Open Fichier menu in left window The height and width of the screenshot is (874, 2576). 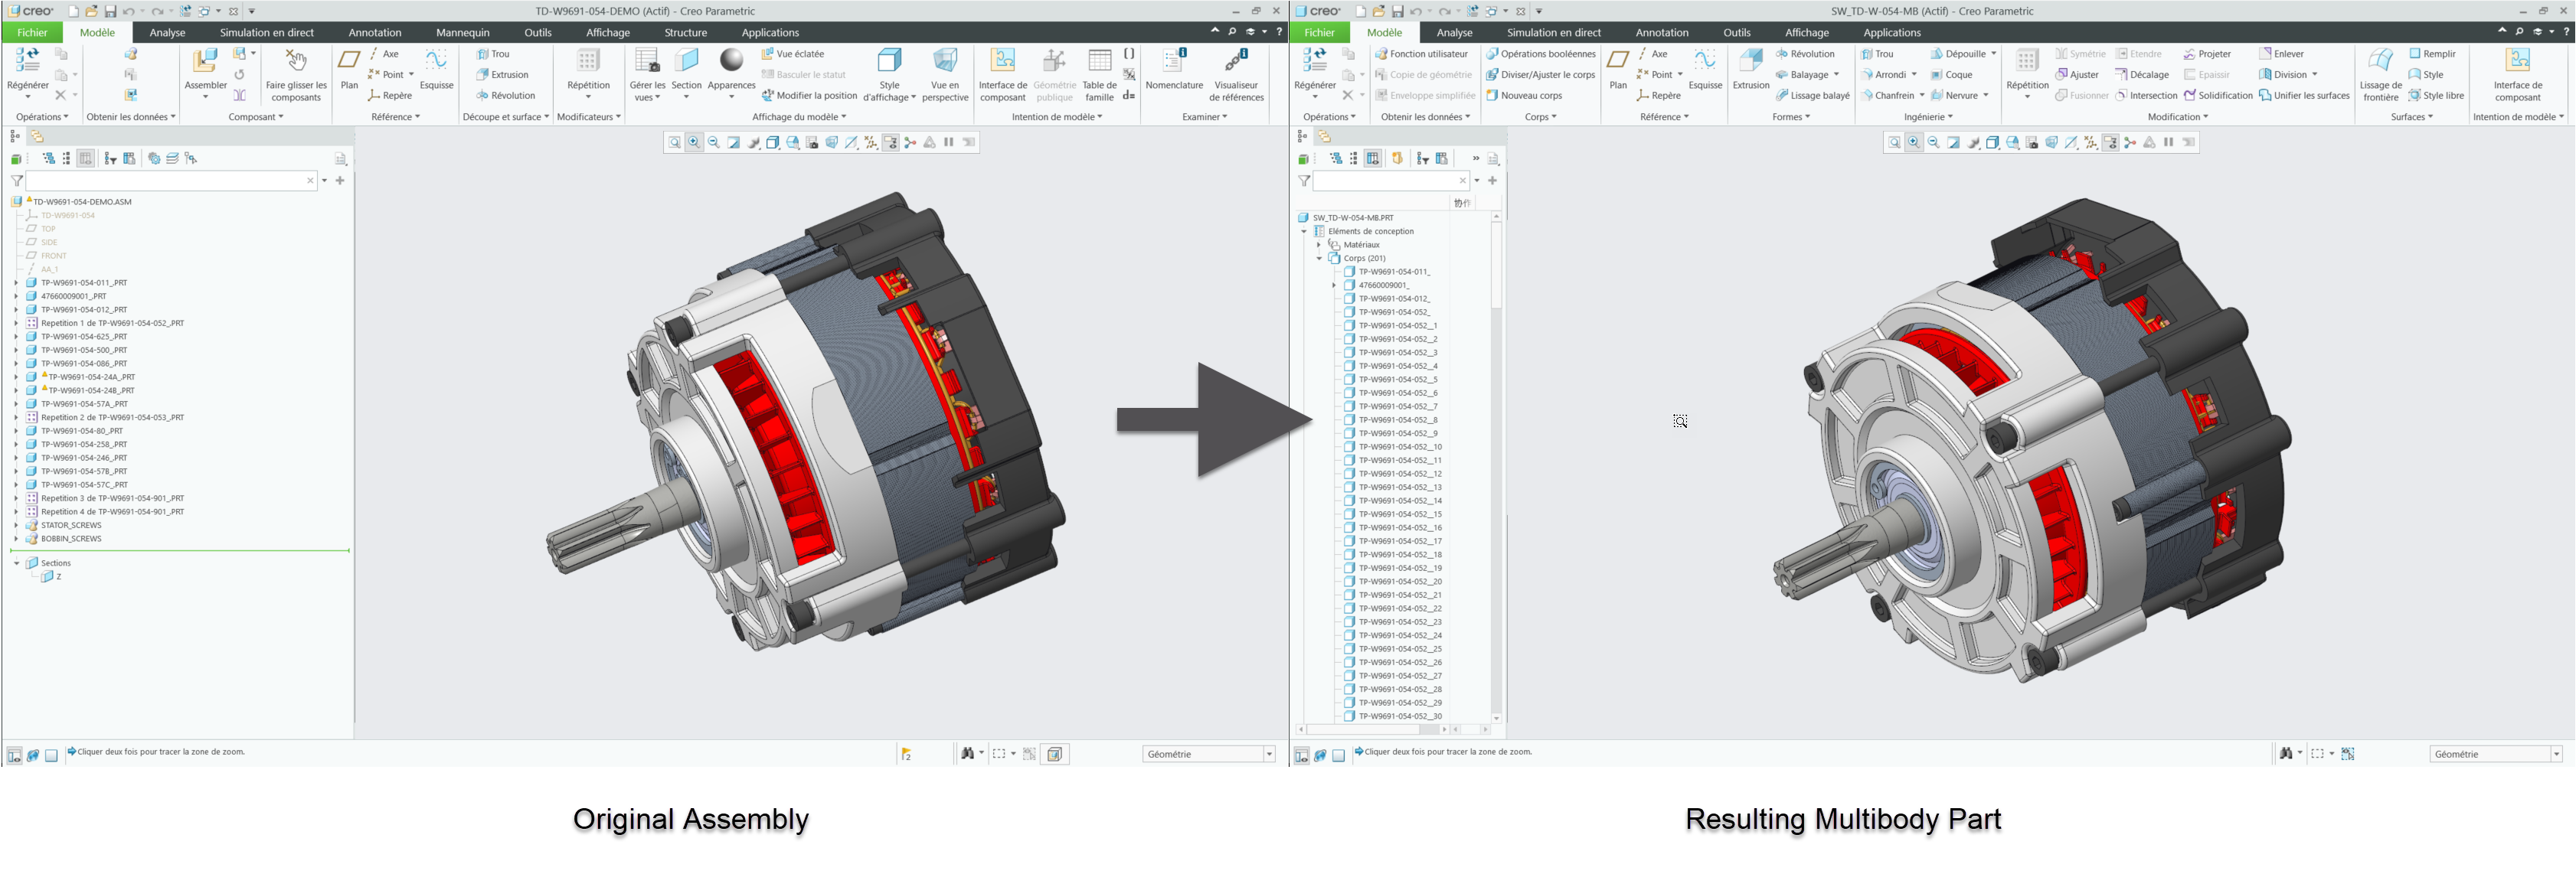pos(32,33)
